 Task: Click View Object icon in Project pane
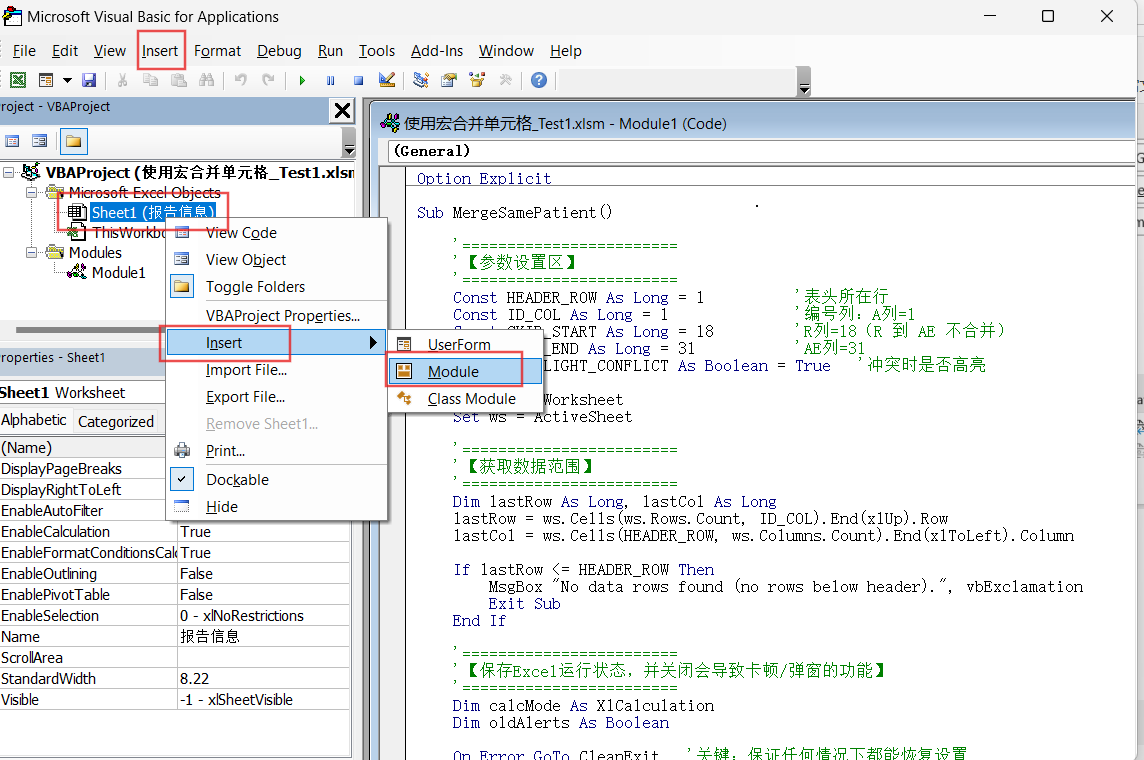[40, 141]
